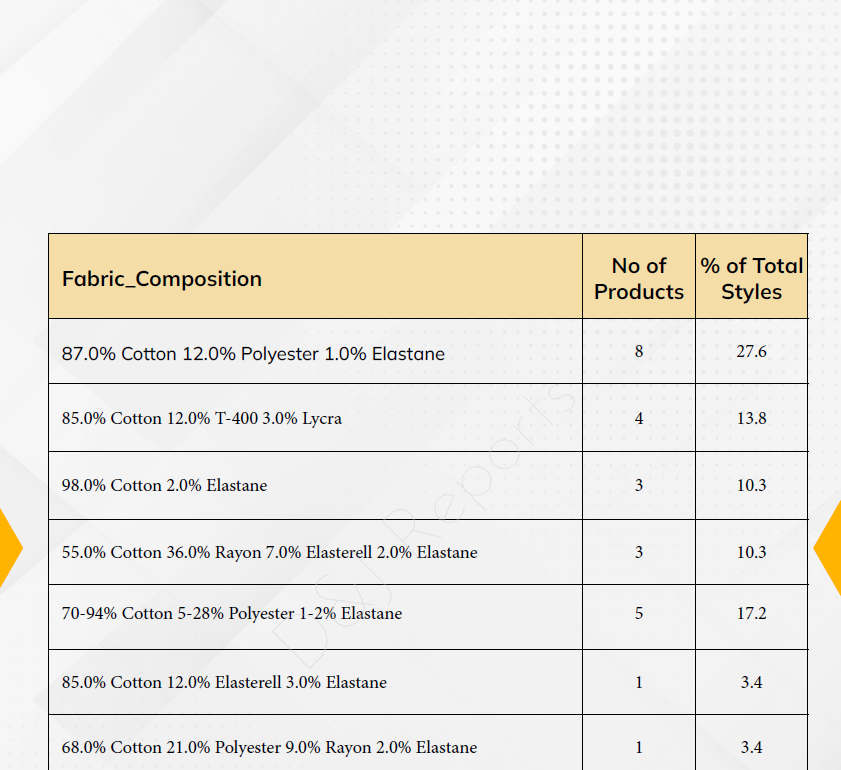Click the percentage value 13.8
Screen dimensions: 841x770
751,418
